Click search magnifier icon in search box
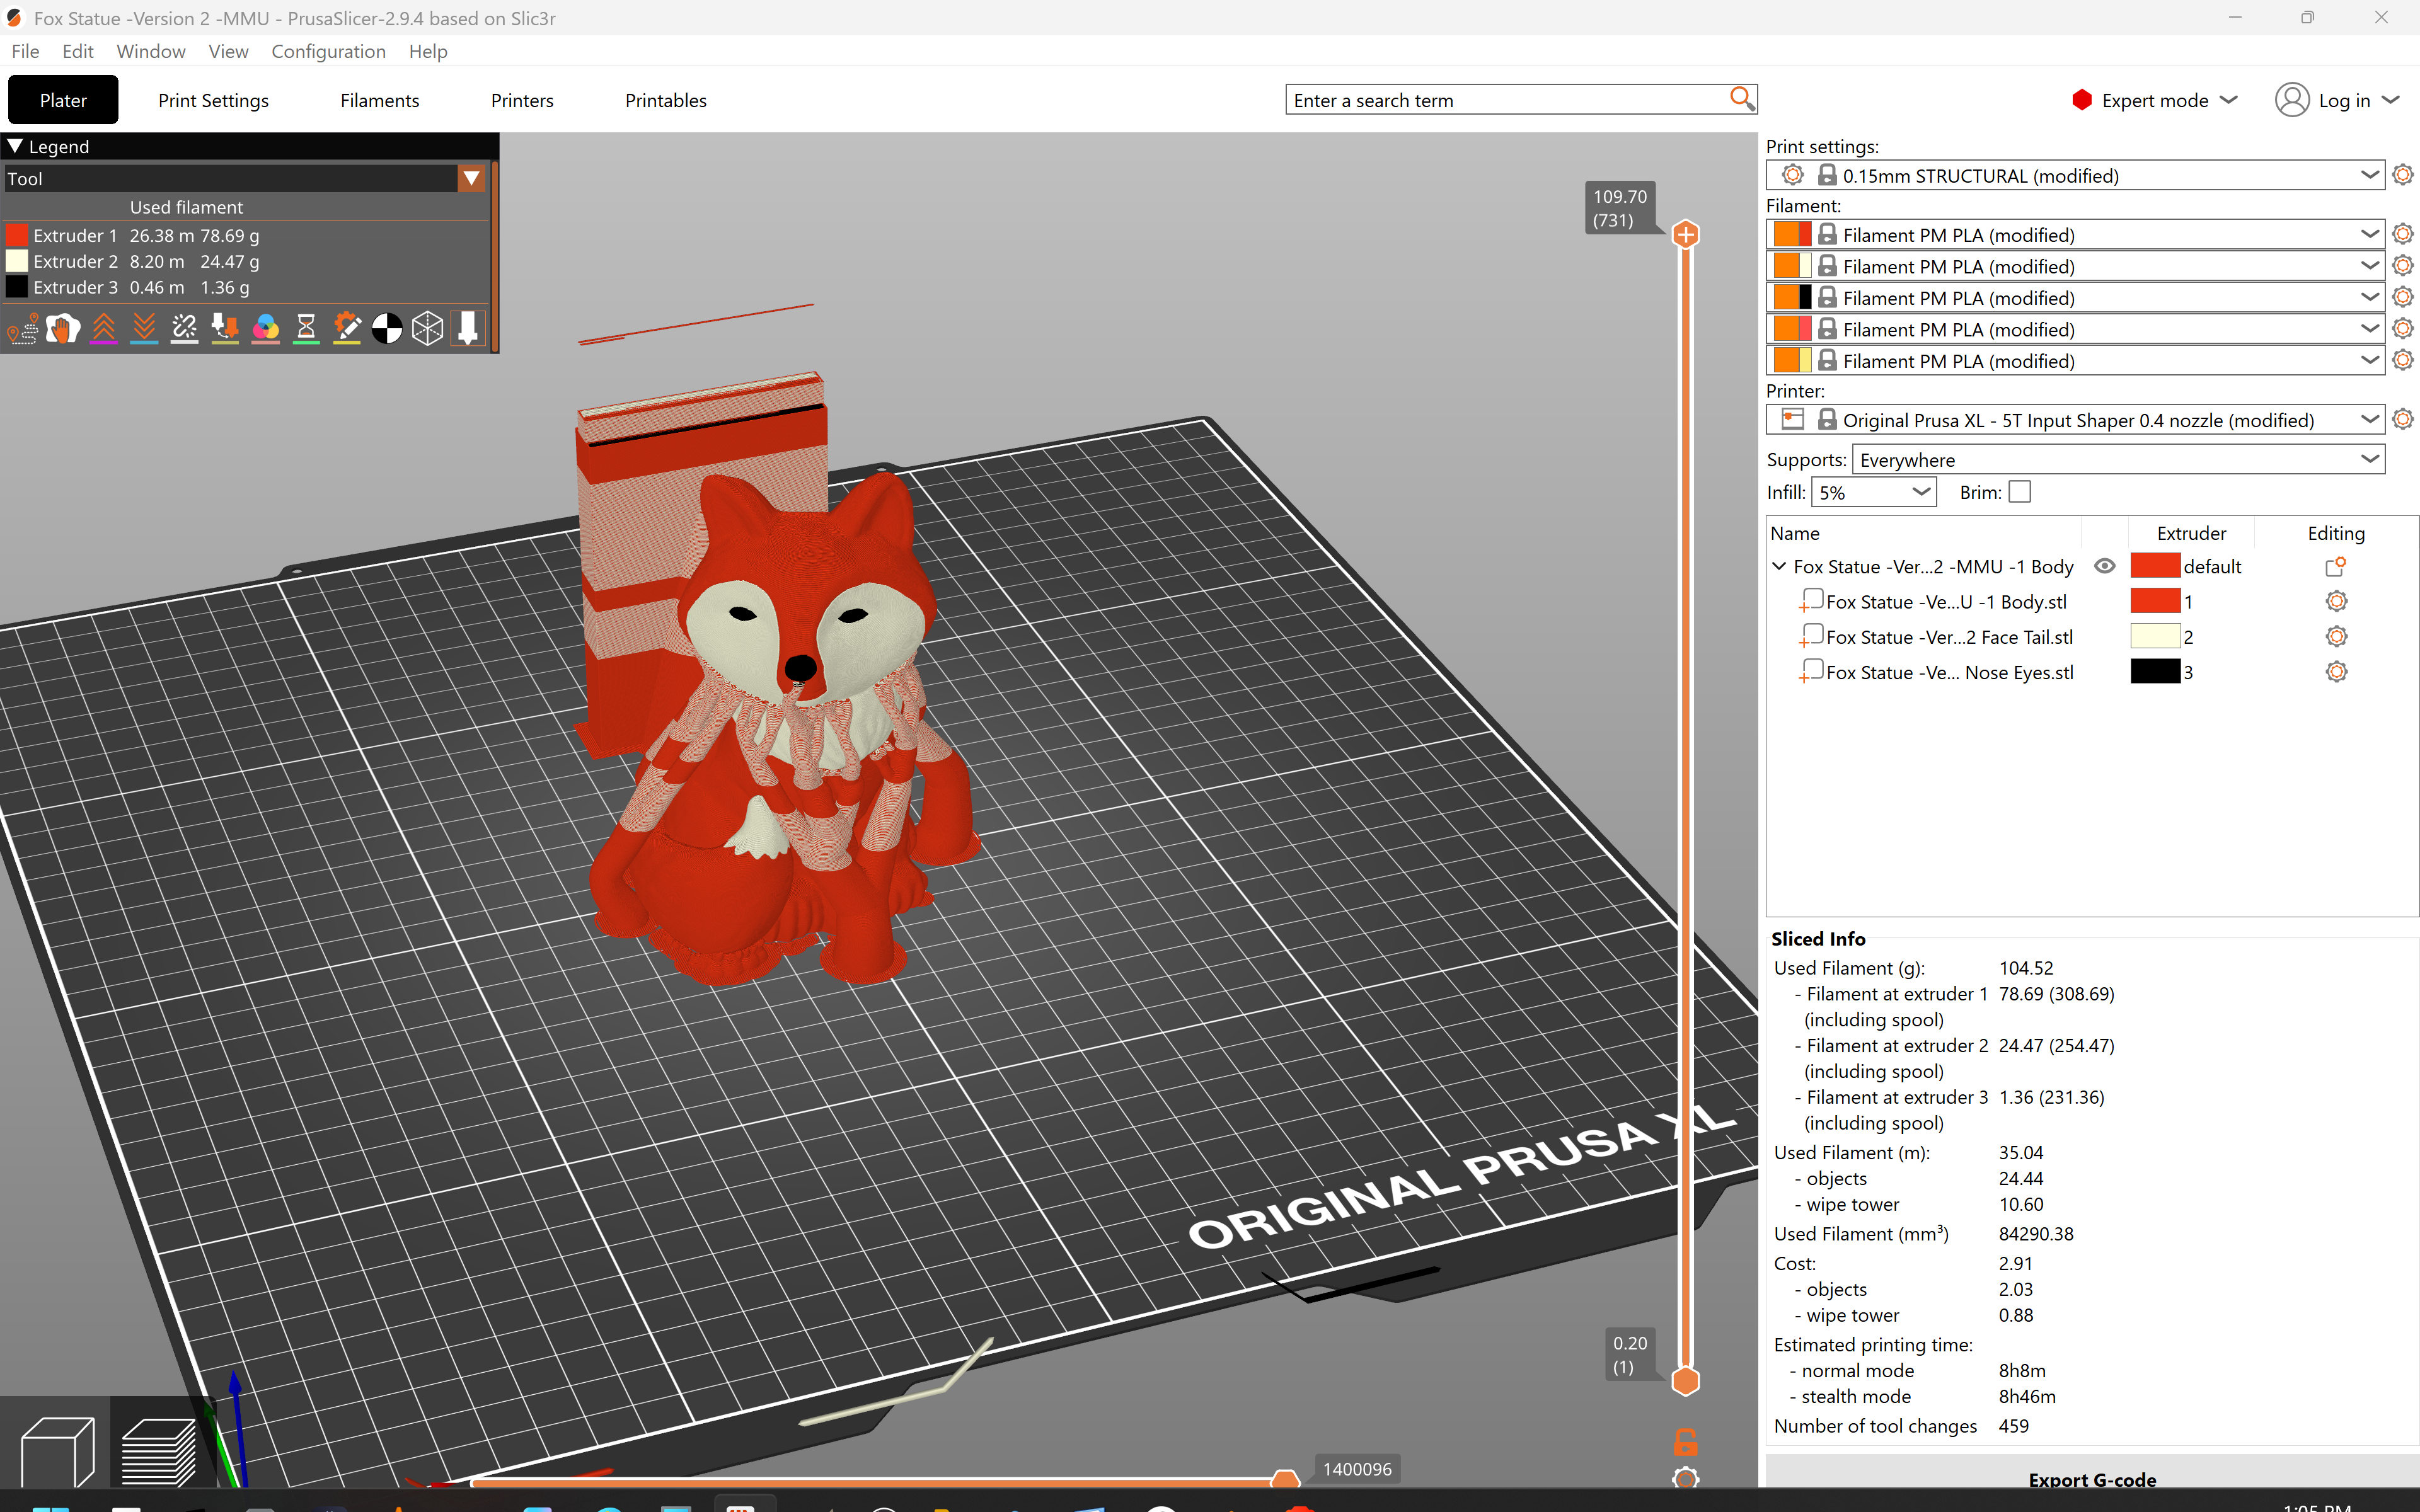2420x1512 pixels. coord(1741,99)
